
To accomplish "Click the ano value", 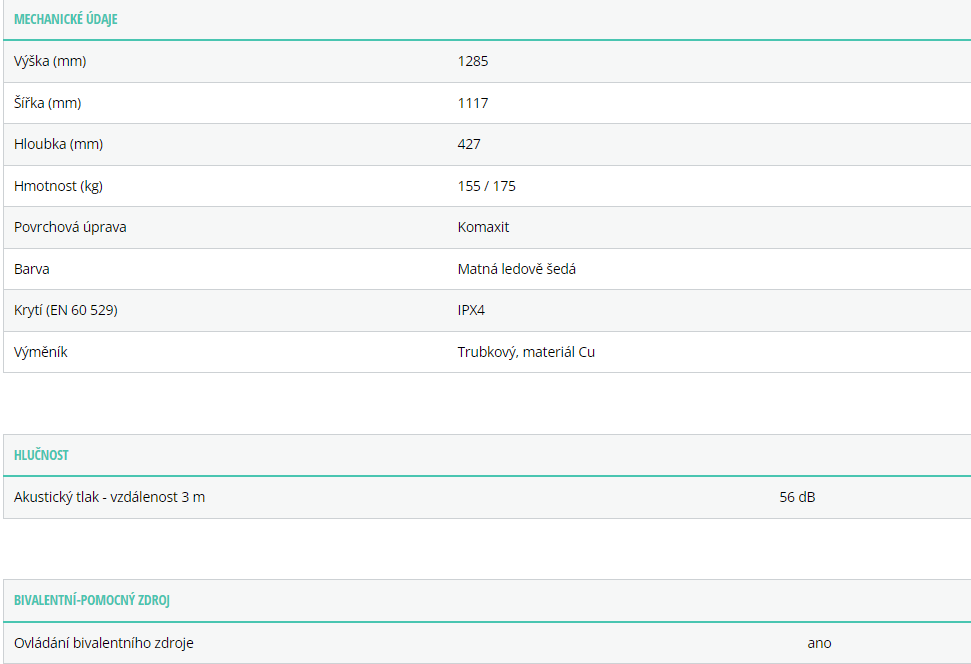I will pyautogui.click(x=819, y=644).
